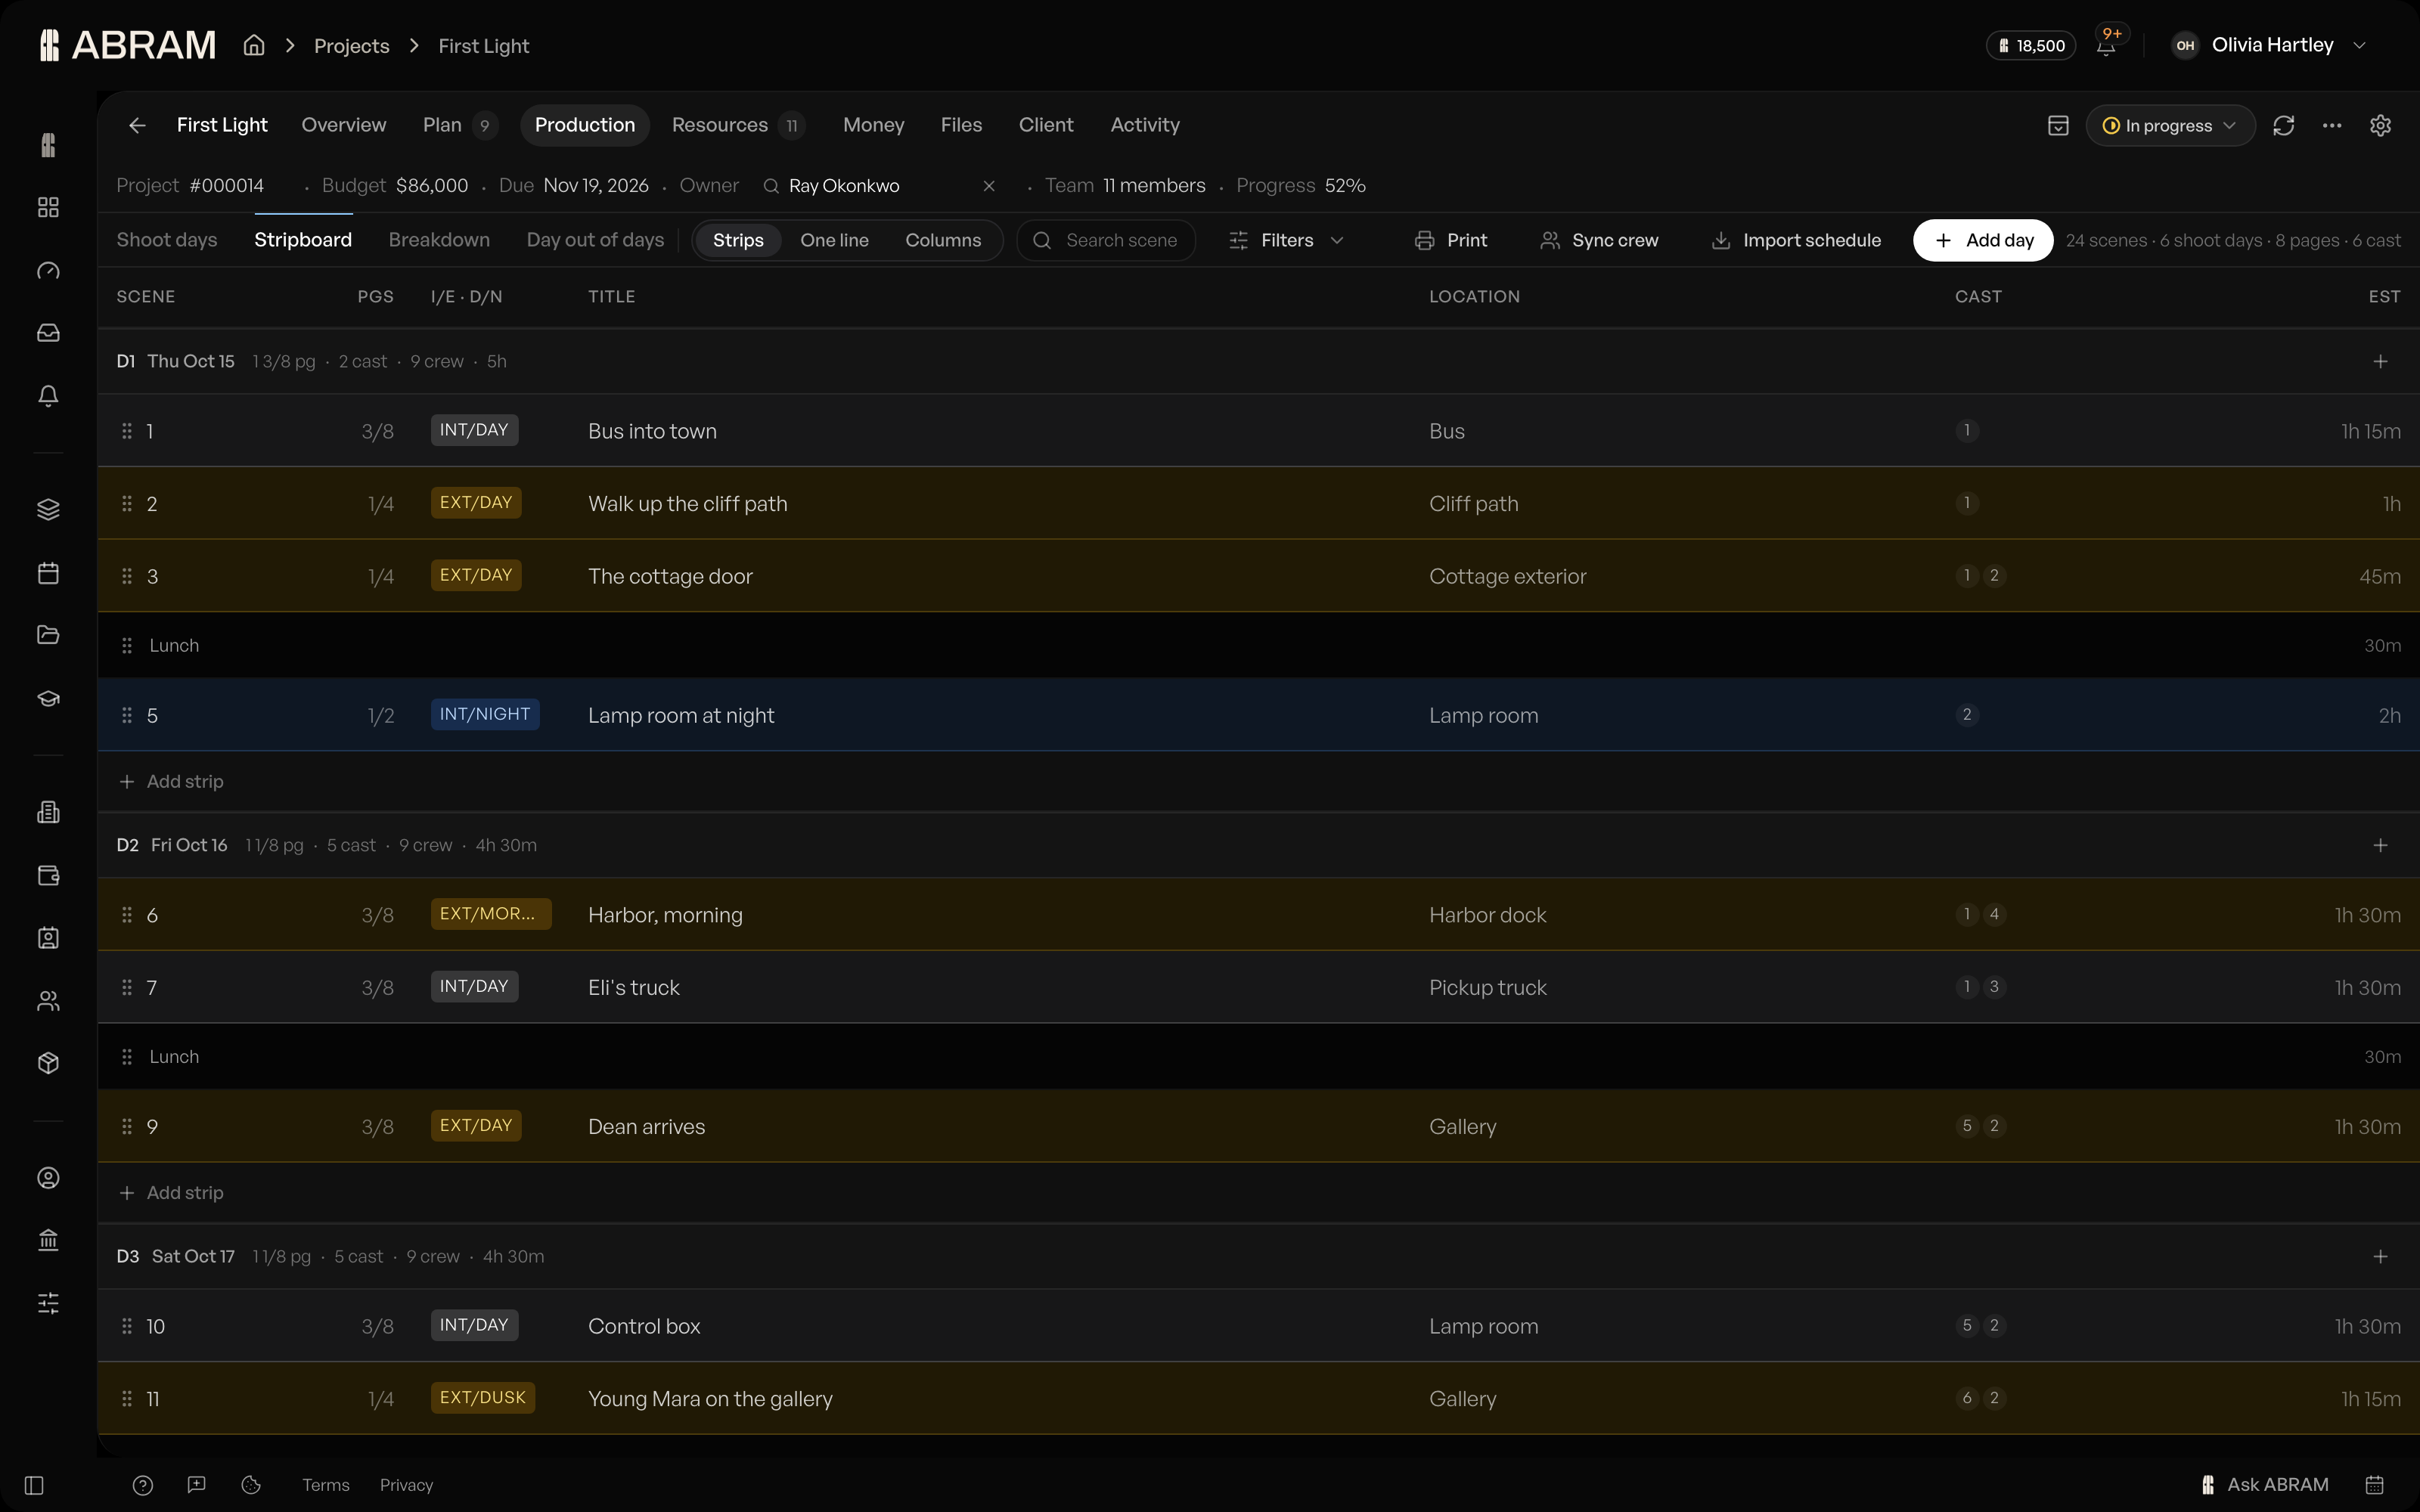Image resolution: width=2420 pixels, height=1512 pixels.
Task: Click Import schedule
Action: coord(1796,240)
